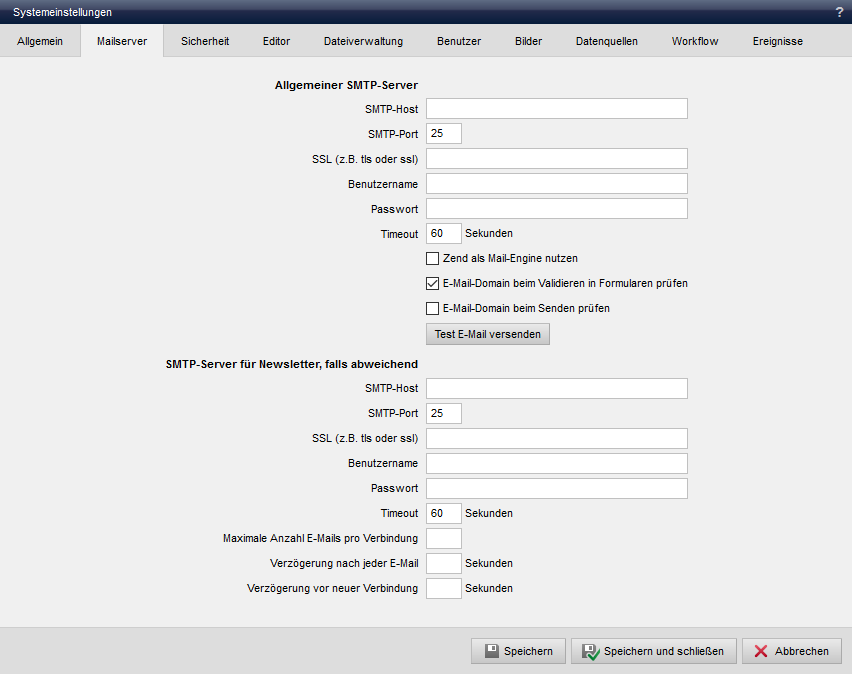Open the Bilder tab

[528, 41]
